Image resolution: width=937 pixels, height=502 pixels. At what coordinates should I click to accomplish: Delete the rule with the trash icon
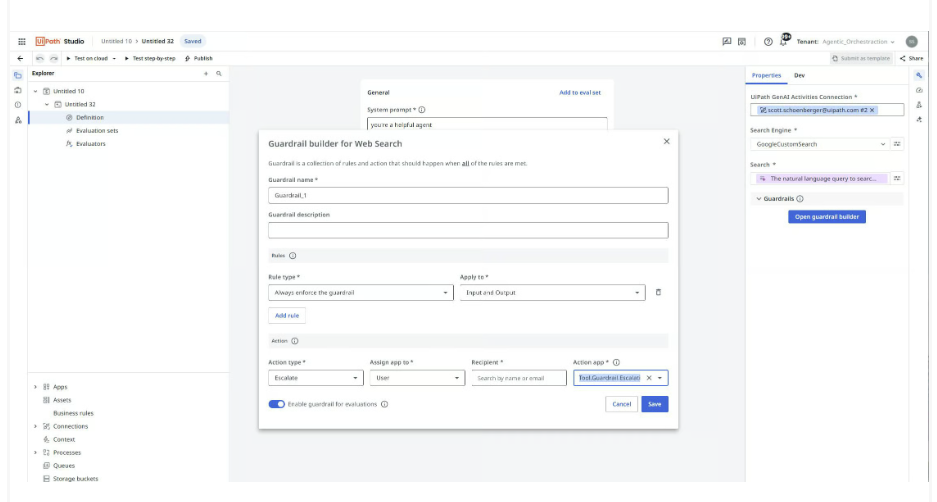pos(658,293)
